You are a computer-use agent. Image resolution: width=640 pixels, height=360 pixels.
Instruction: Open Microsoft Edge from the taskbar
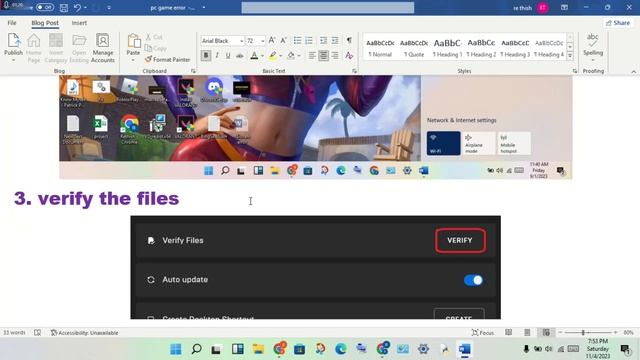[x=341, y=349]
